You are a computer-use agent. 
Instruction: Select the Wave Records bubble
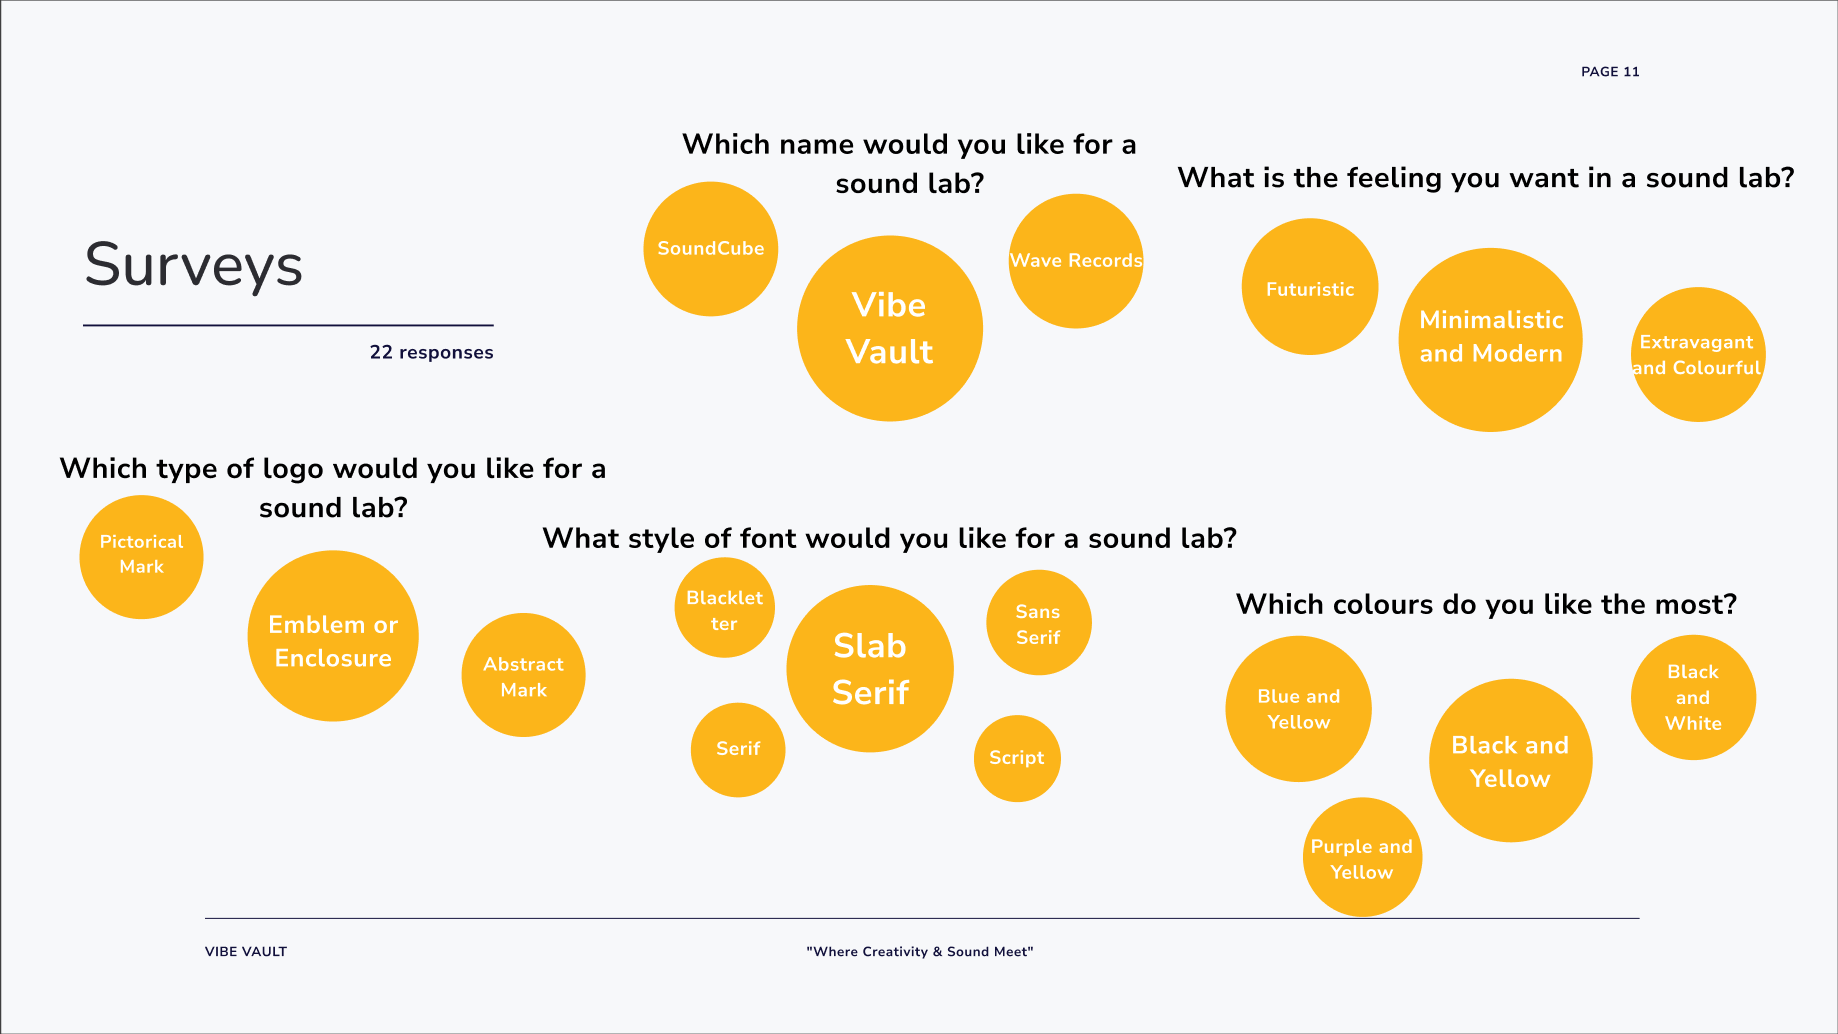click(1076, 261)
